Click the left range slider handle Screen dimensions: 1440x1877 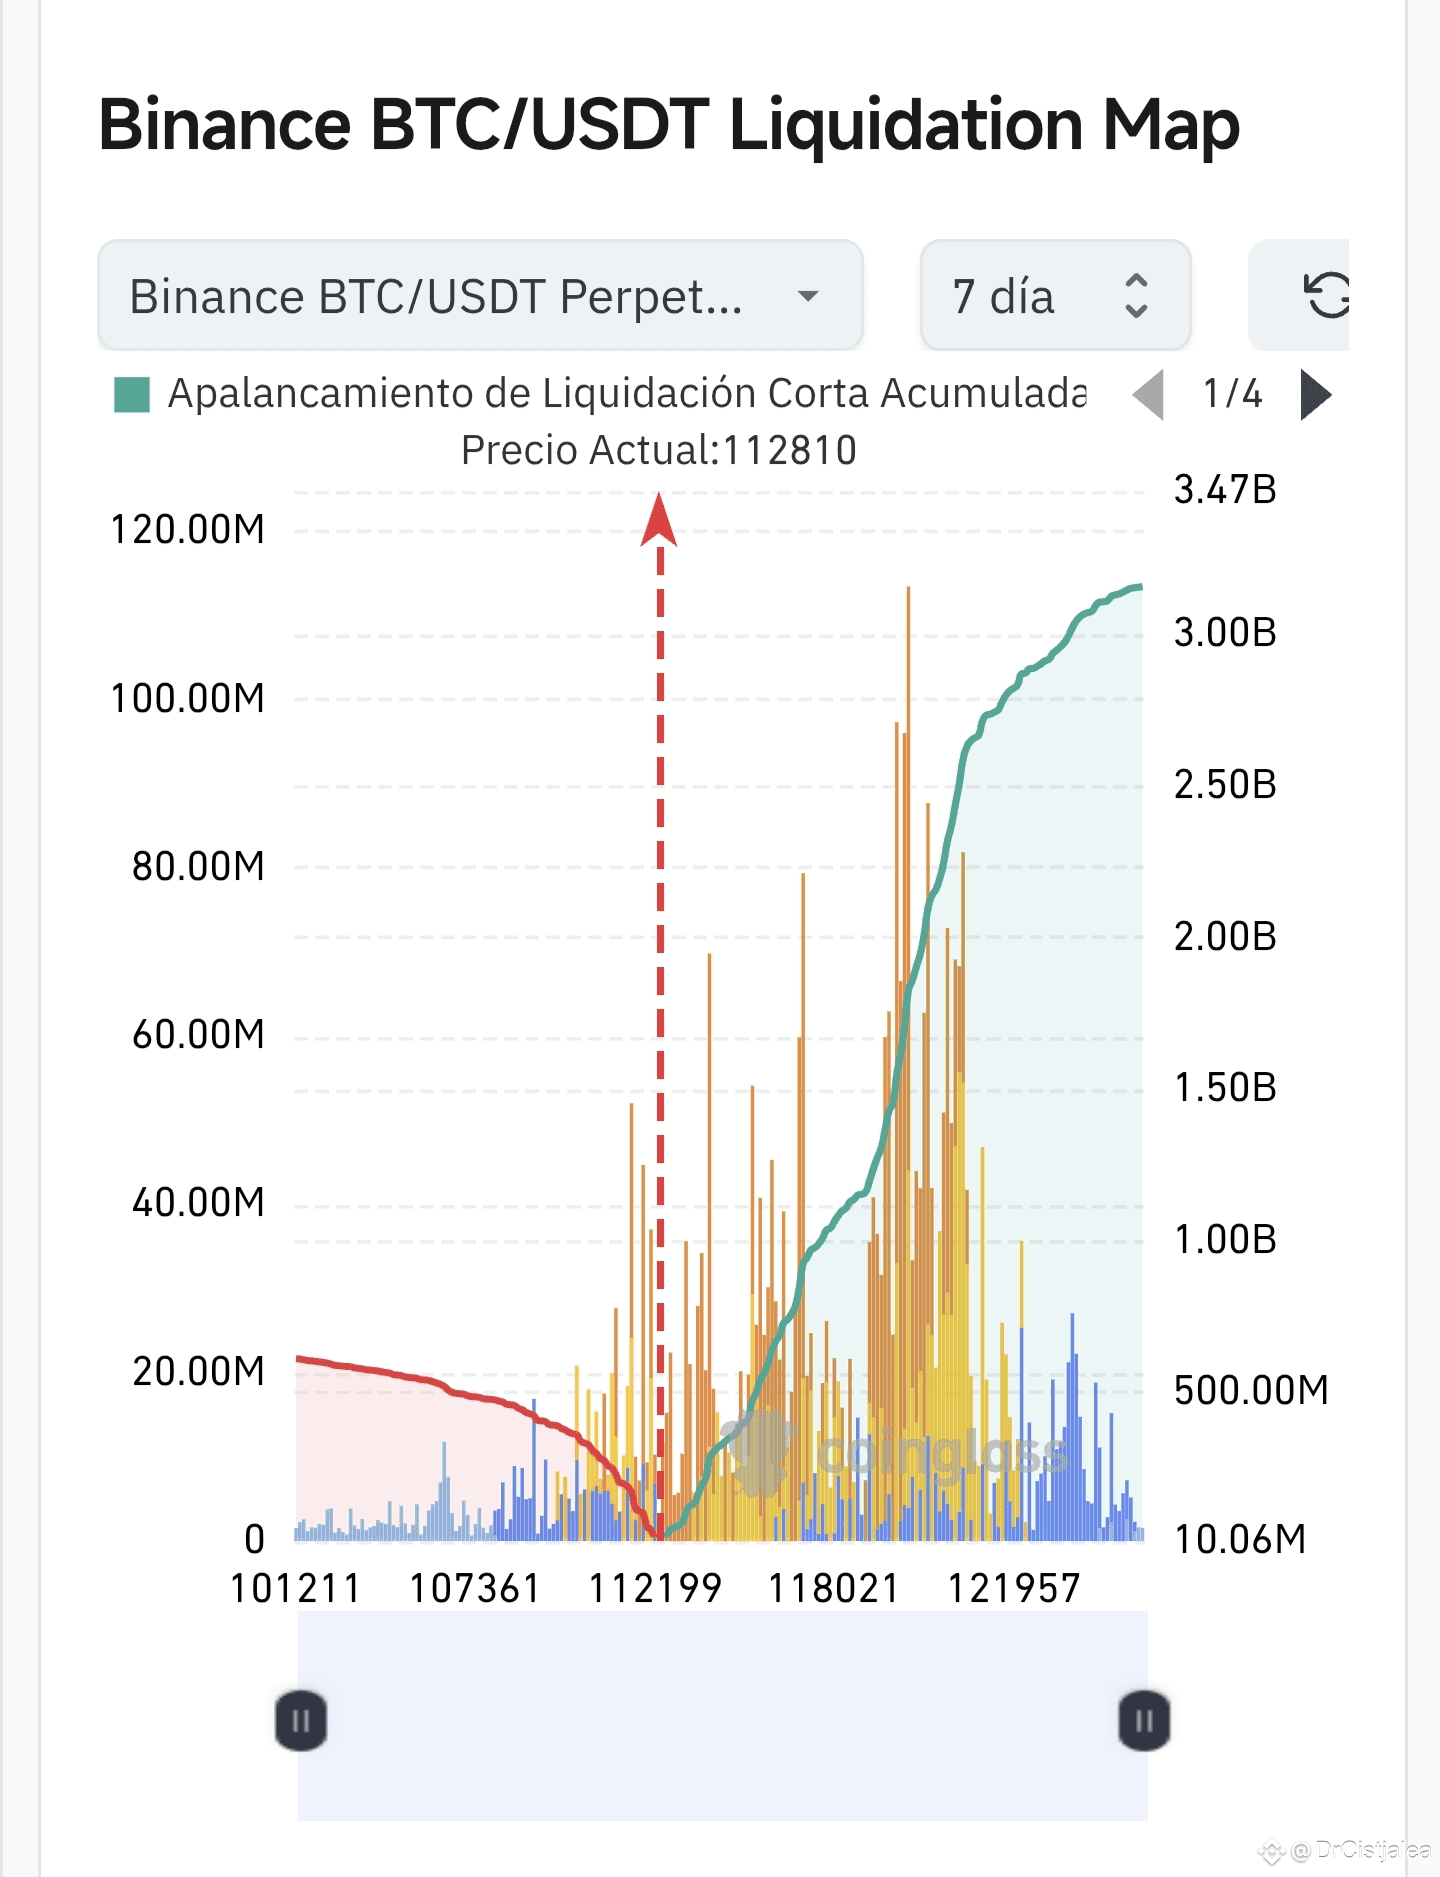(301, 1721)
